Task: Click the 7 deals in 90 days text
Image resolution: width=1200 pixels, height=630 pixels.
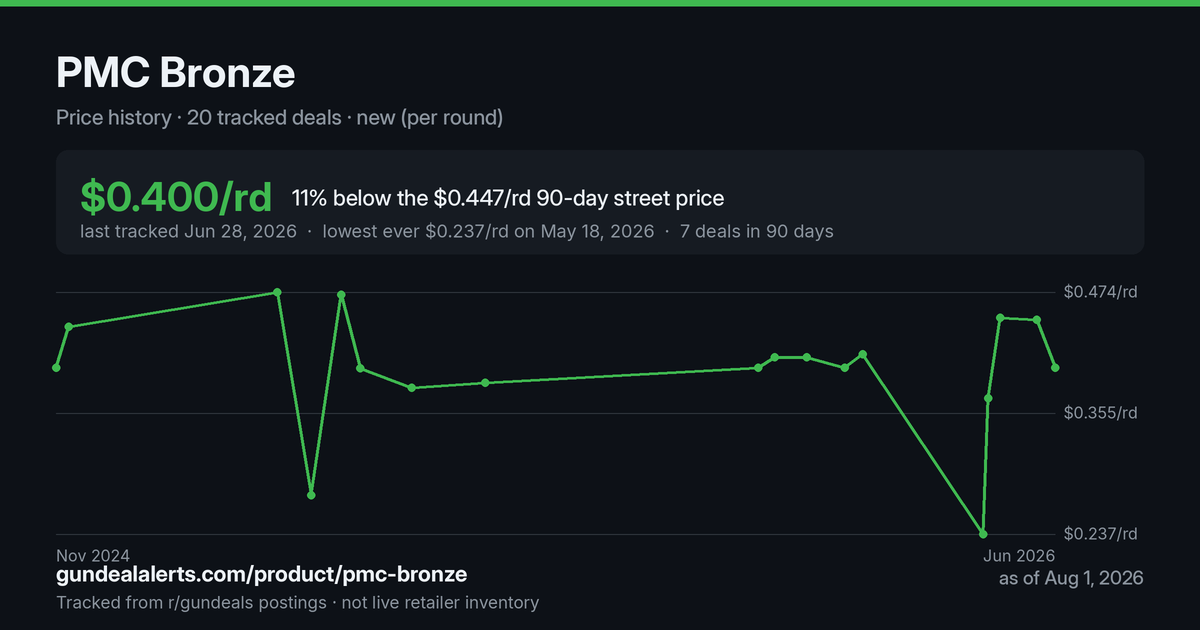Action: pos(756,232)
